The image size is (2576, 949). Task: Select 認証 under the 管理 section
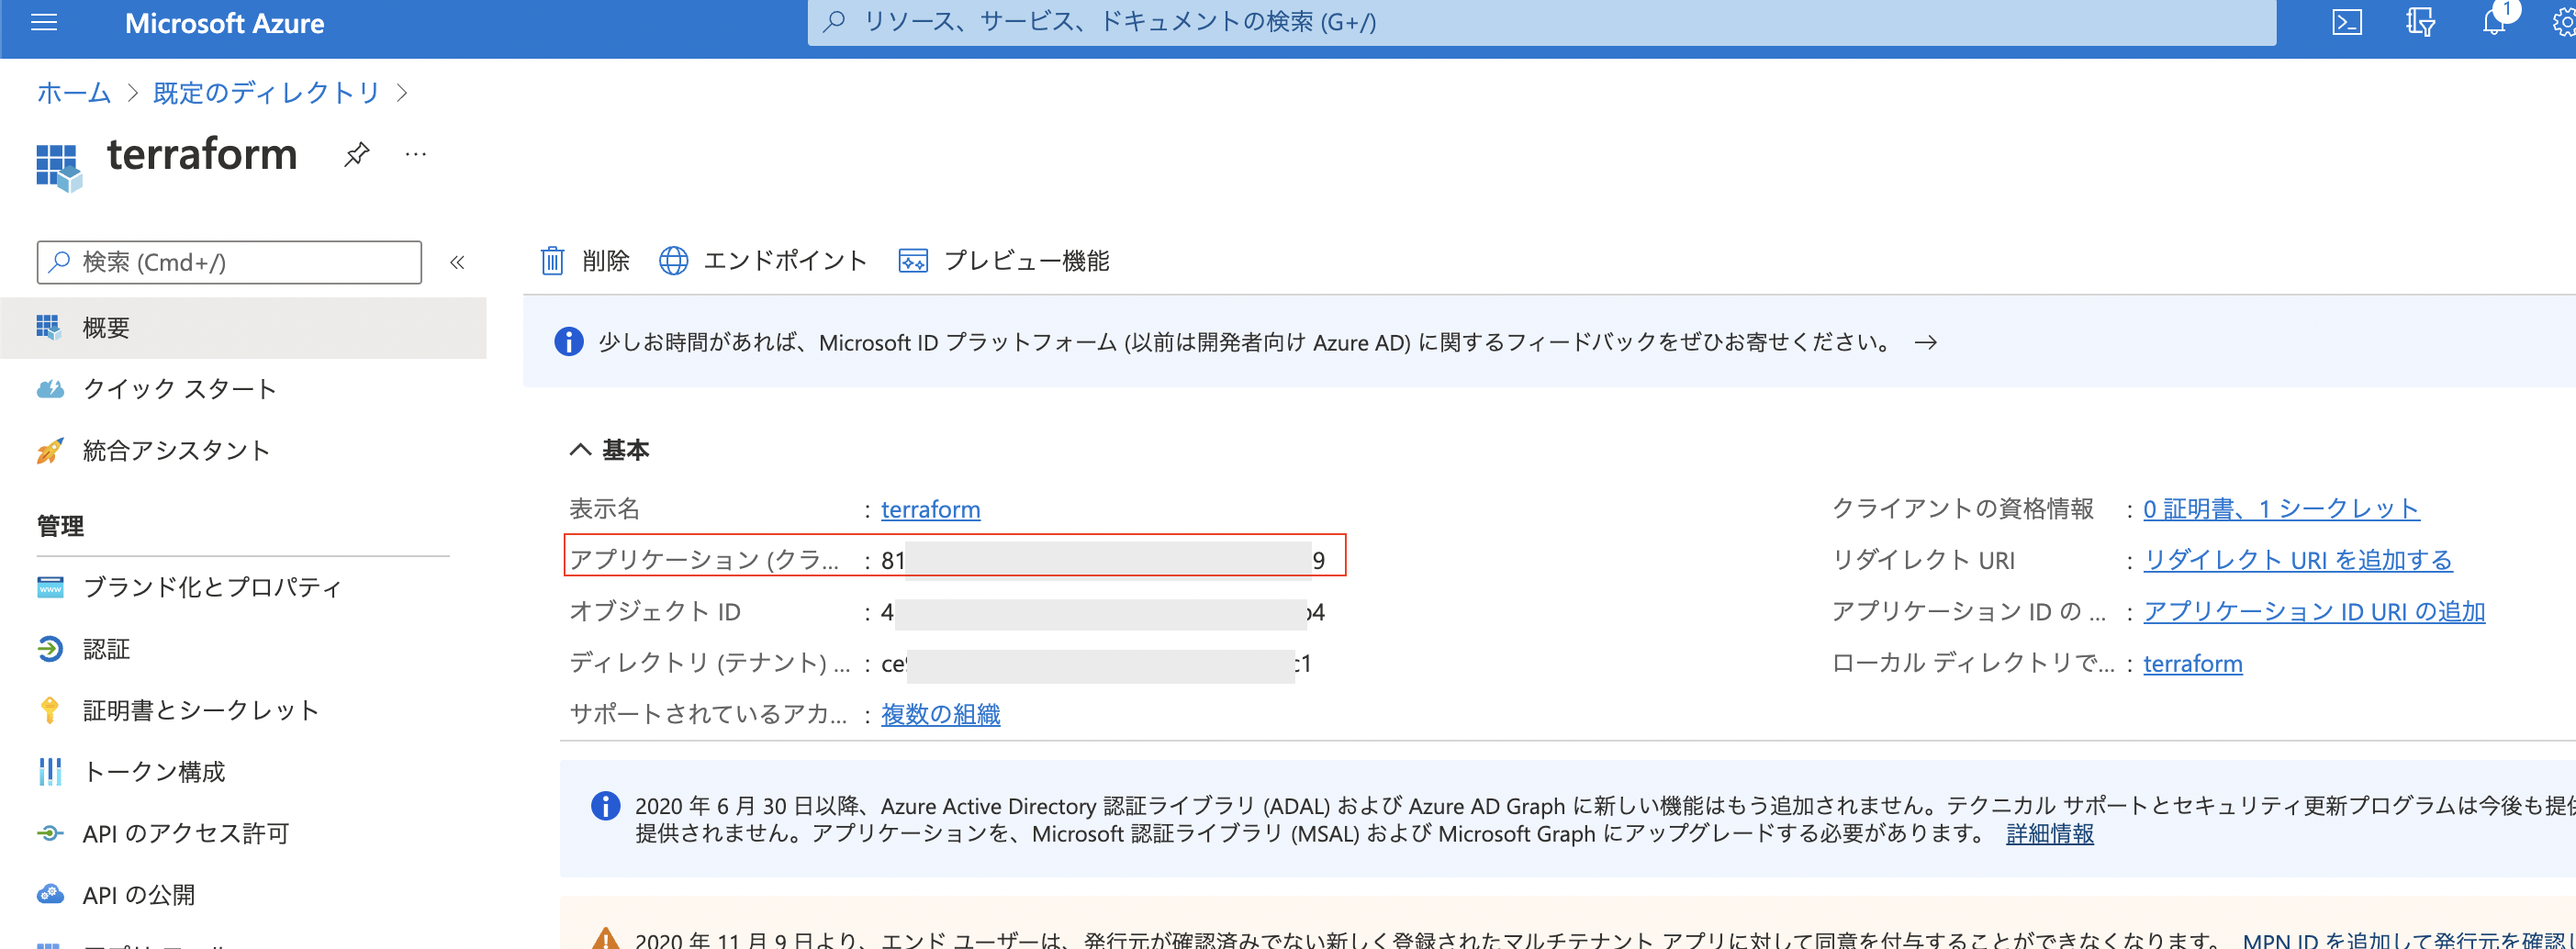106,649
